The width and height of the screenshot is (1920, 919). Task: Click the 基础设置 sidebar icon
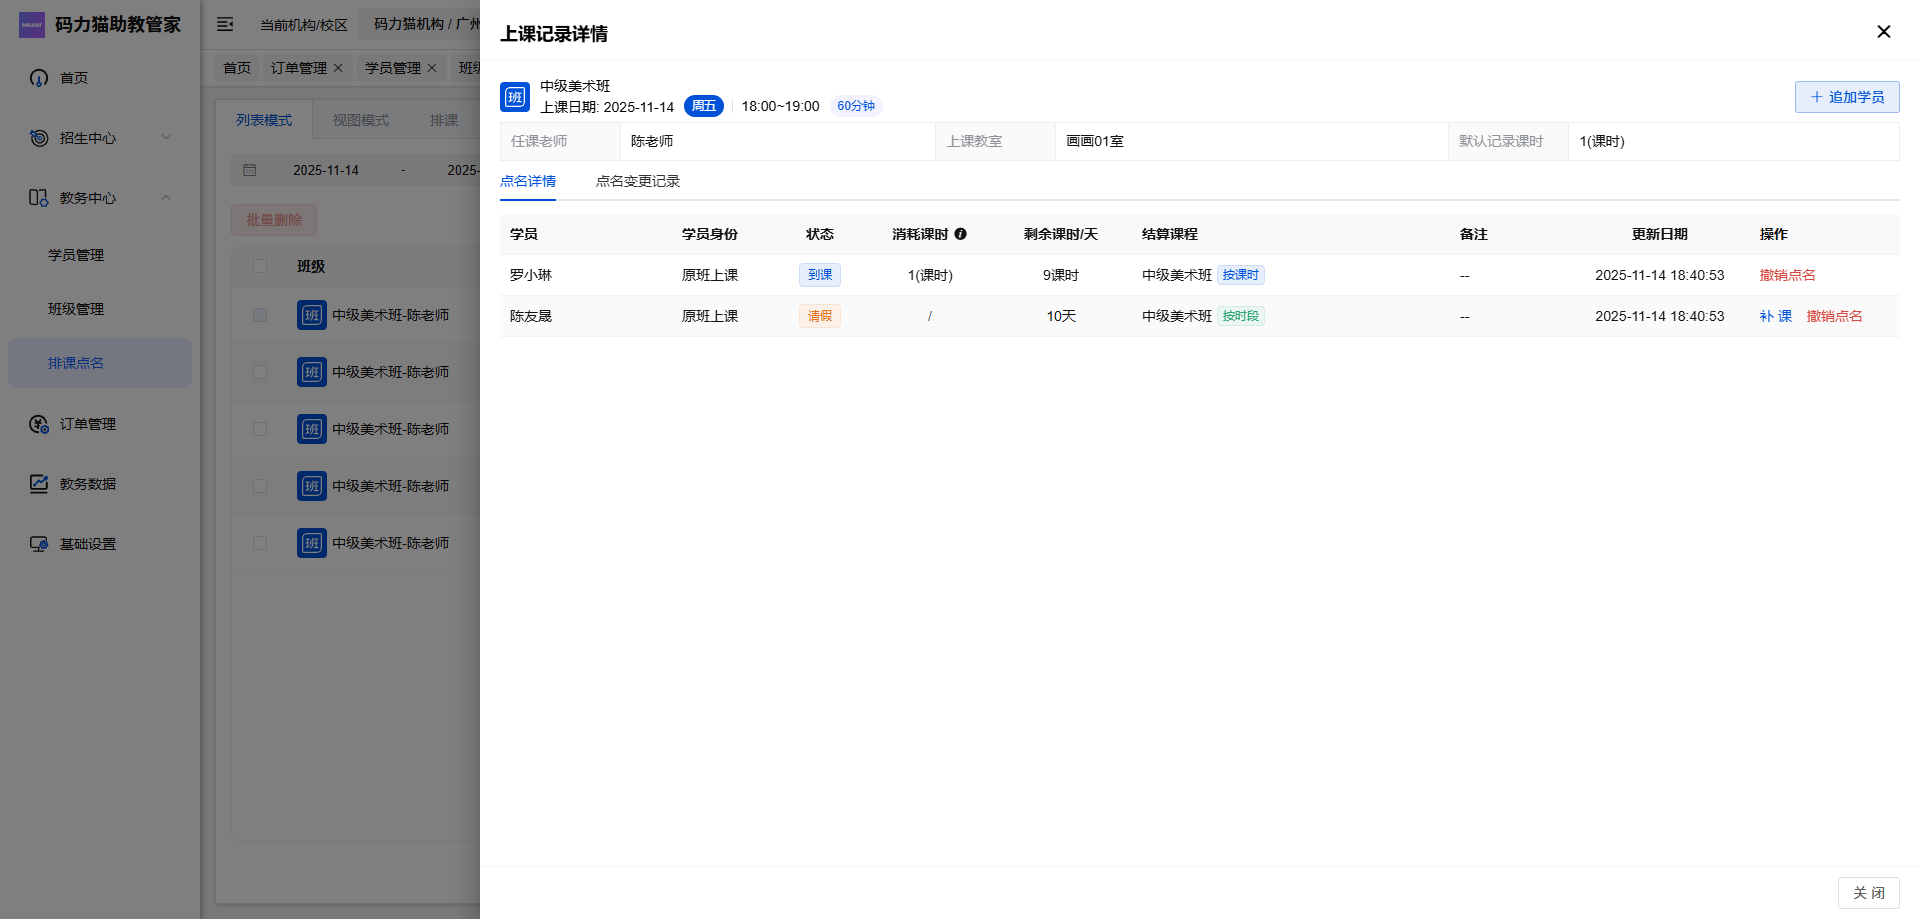(39, 544)
